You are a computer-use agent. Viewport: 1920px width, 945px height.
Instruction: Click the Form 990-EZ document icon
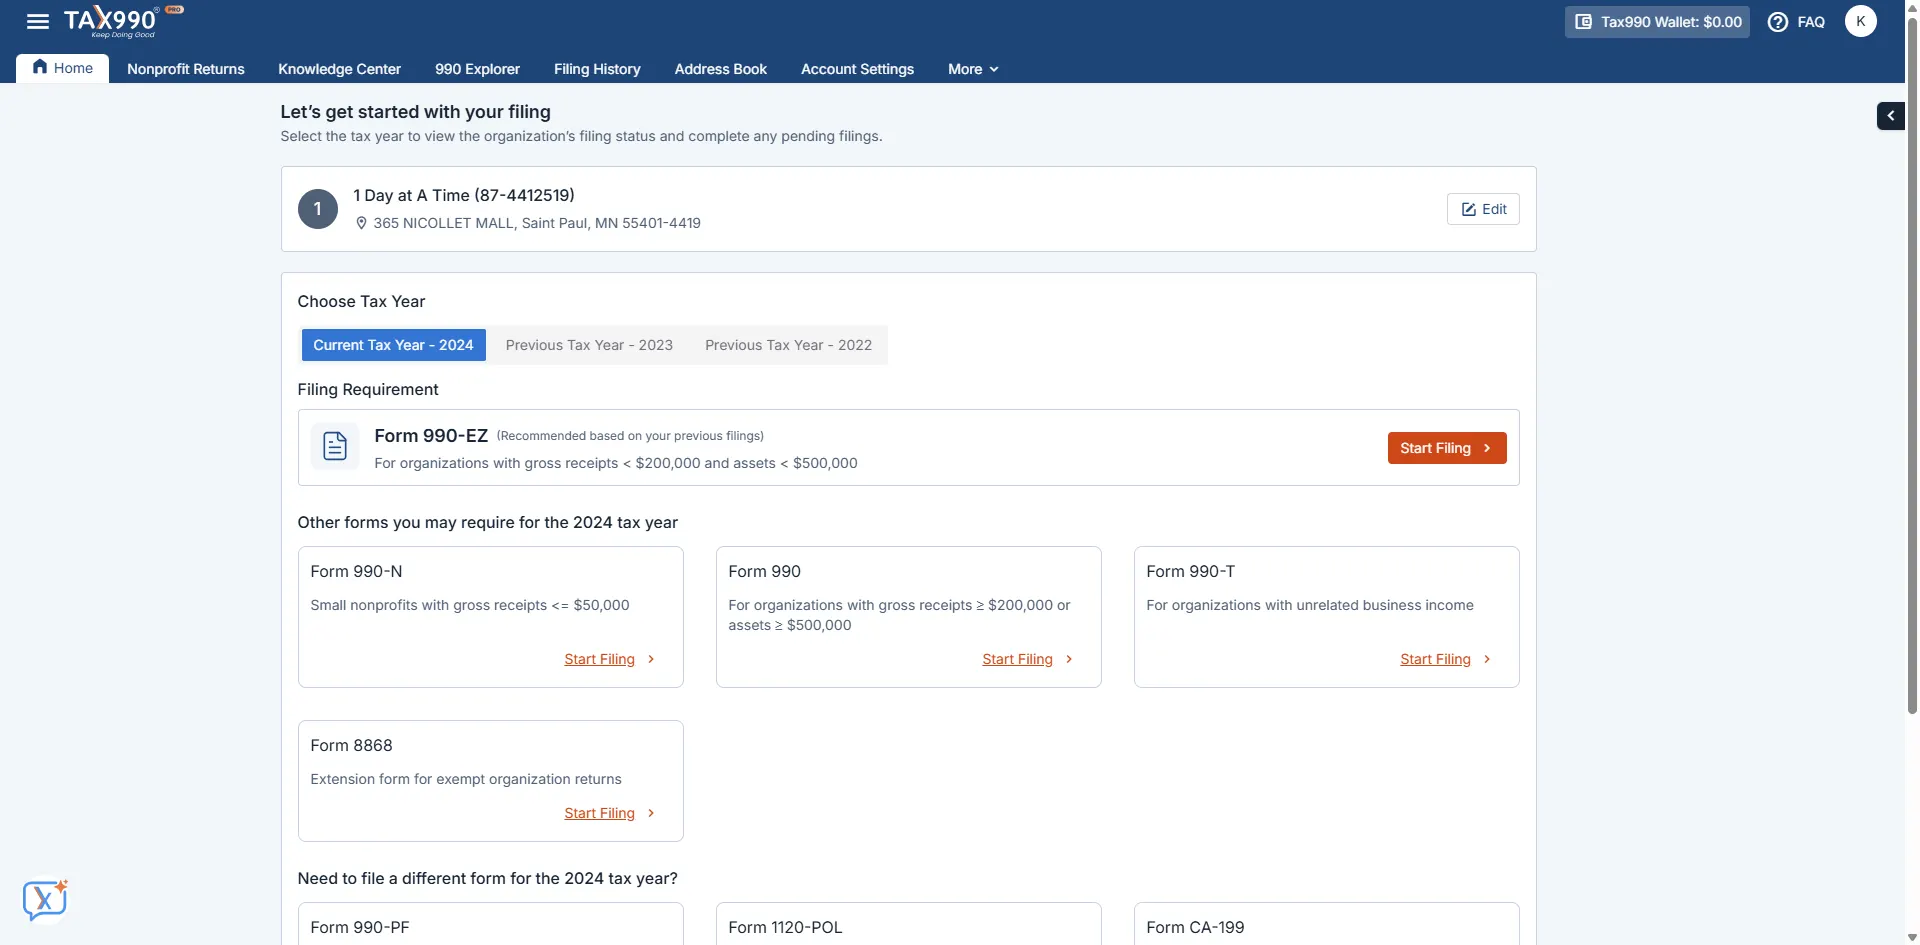coord(335,447)
